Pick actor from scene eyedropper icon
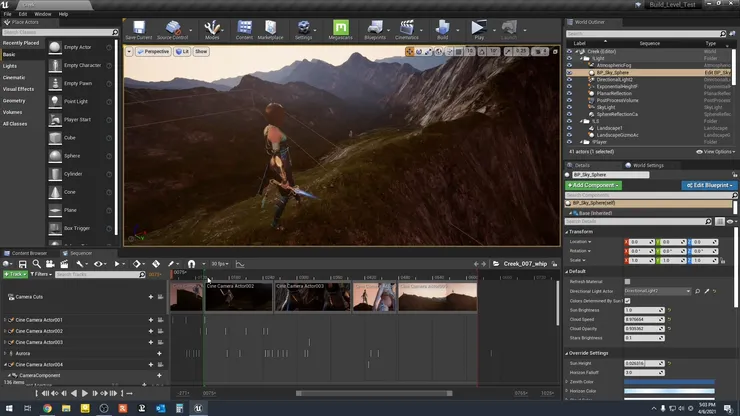Image resolution: width=740 pixels, height=416 pixels. click(706, 291)
